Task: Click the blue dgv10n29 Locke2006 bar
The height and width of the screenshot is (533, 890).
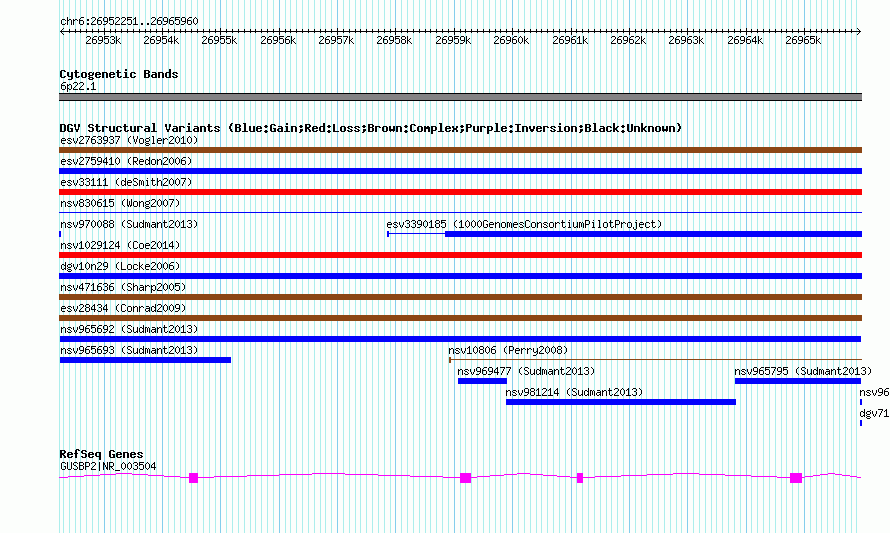Action: click(460, 276)
